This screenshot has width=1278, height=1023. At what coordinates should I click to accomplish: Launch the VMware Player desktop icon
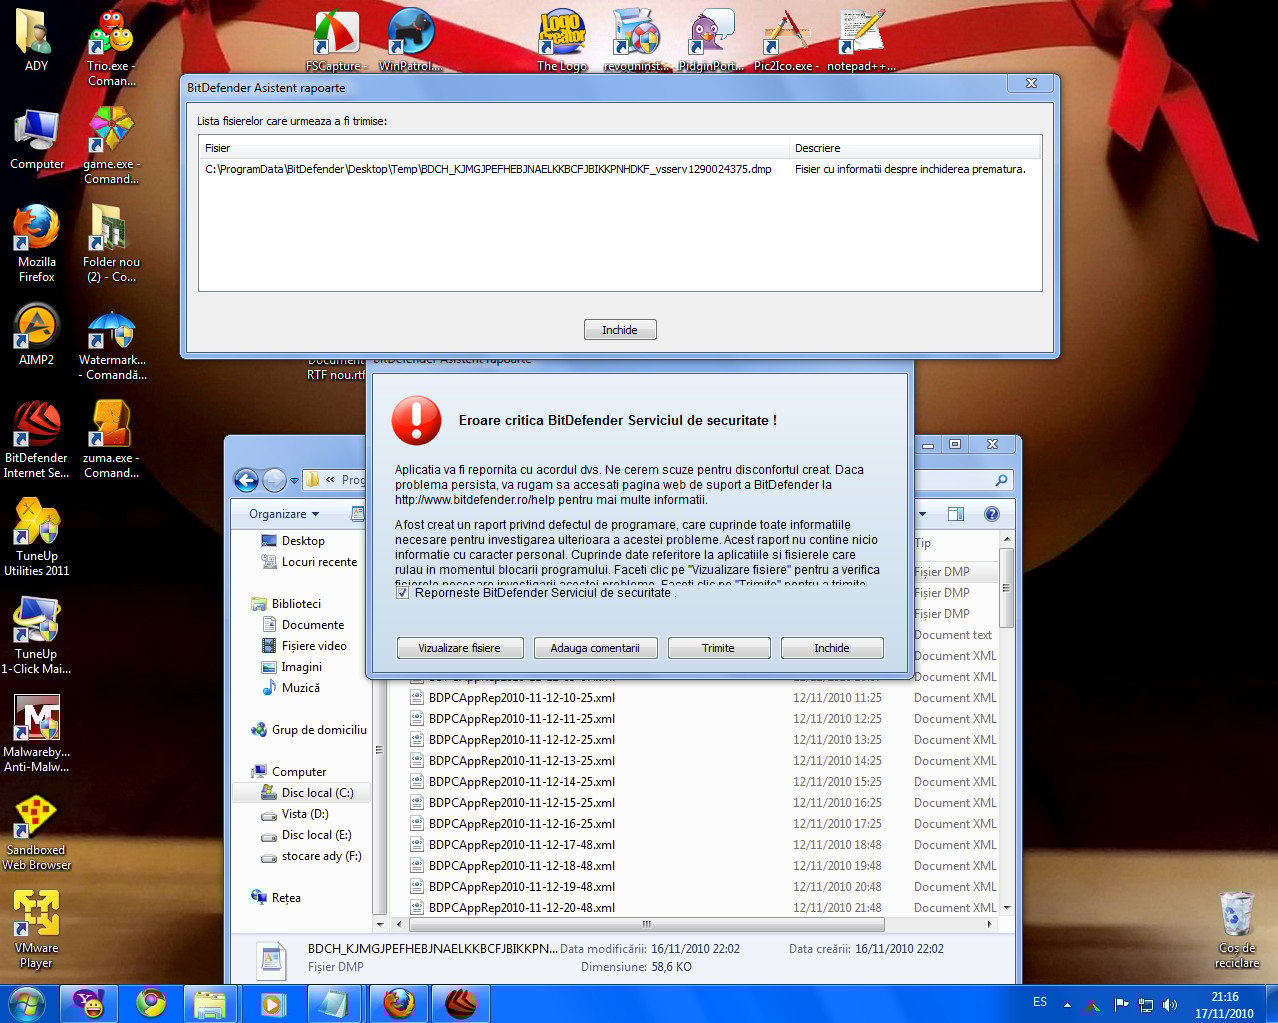[37, 930]
